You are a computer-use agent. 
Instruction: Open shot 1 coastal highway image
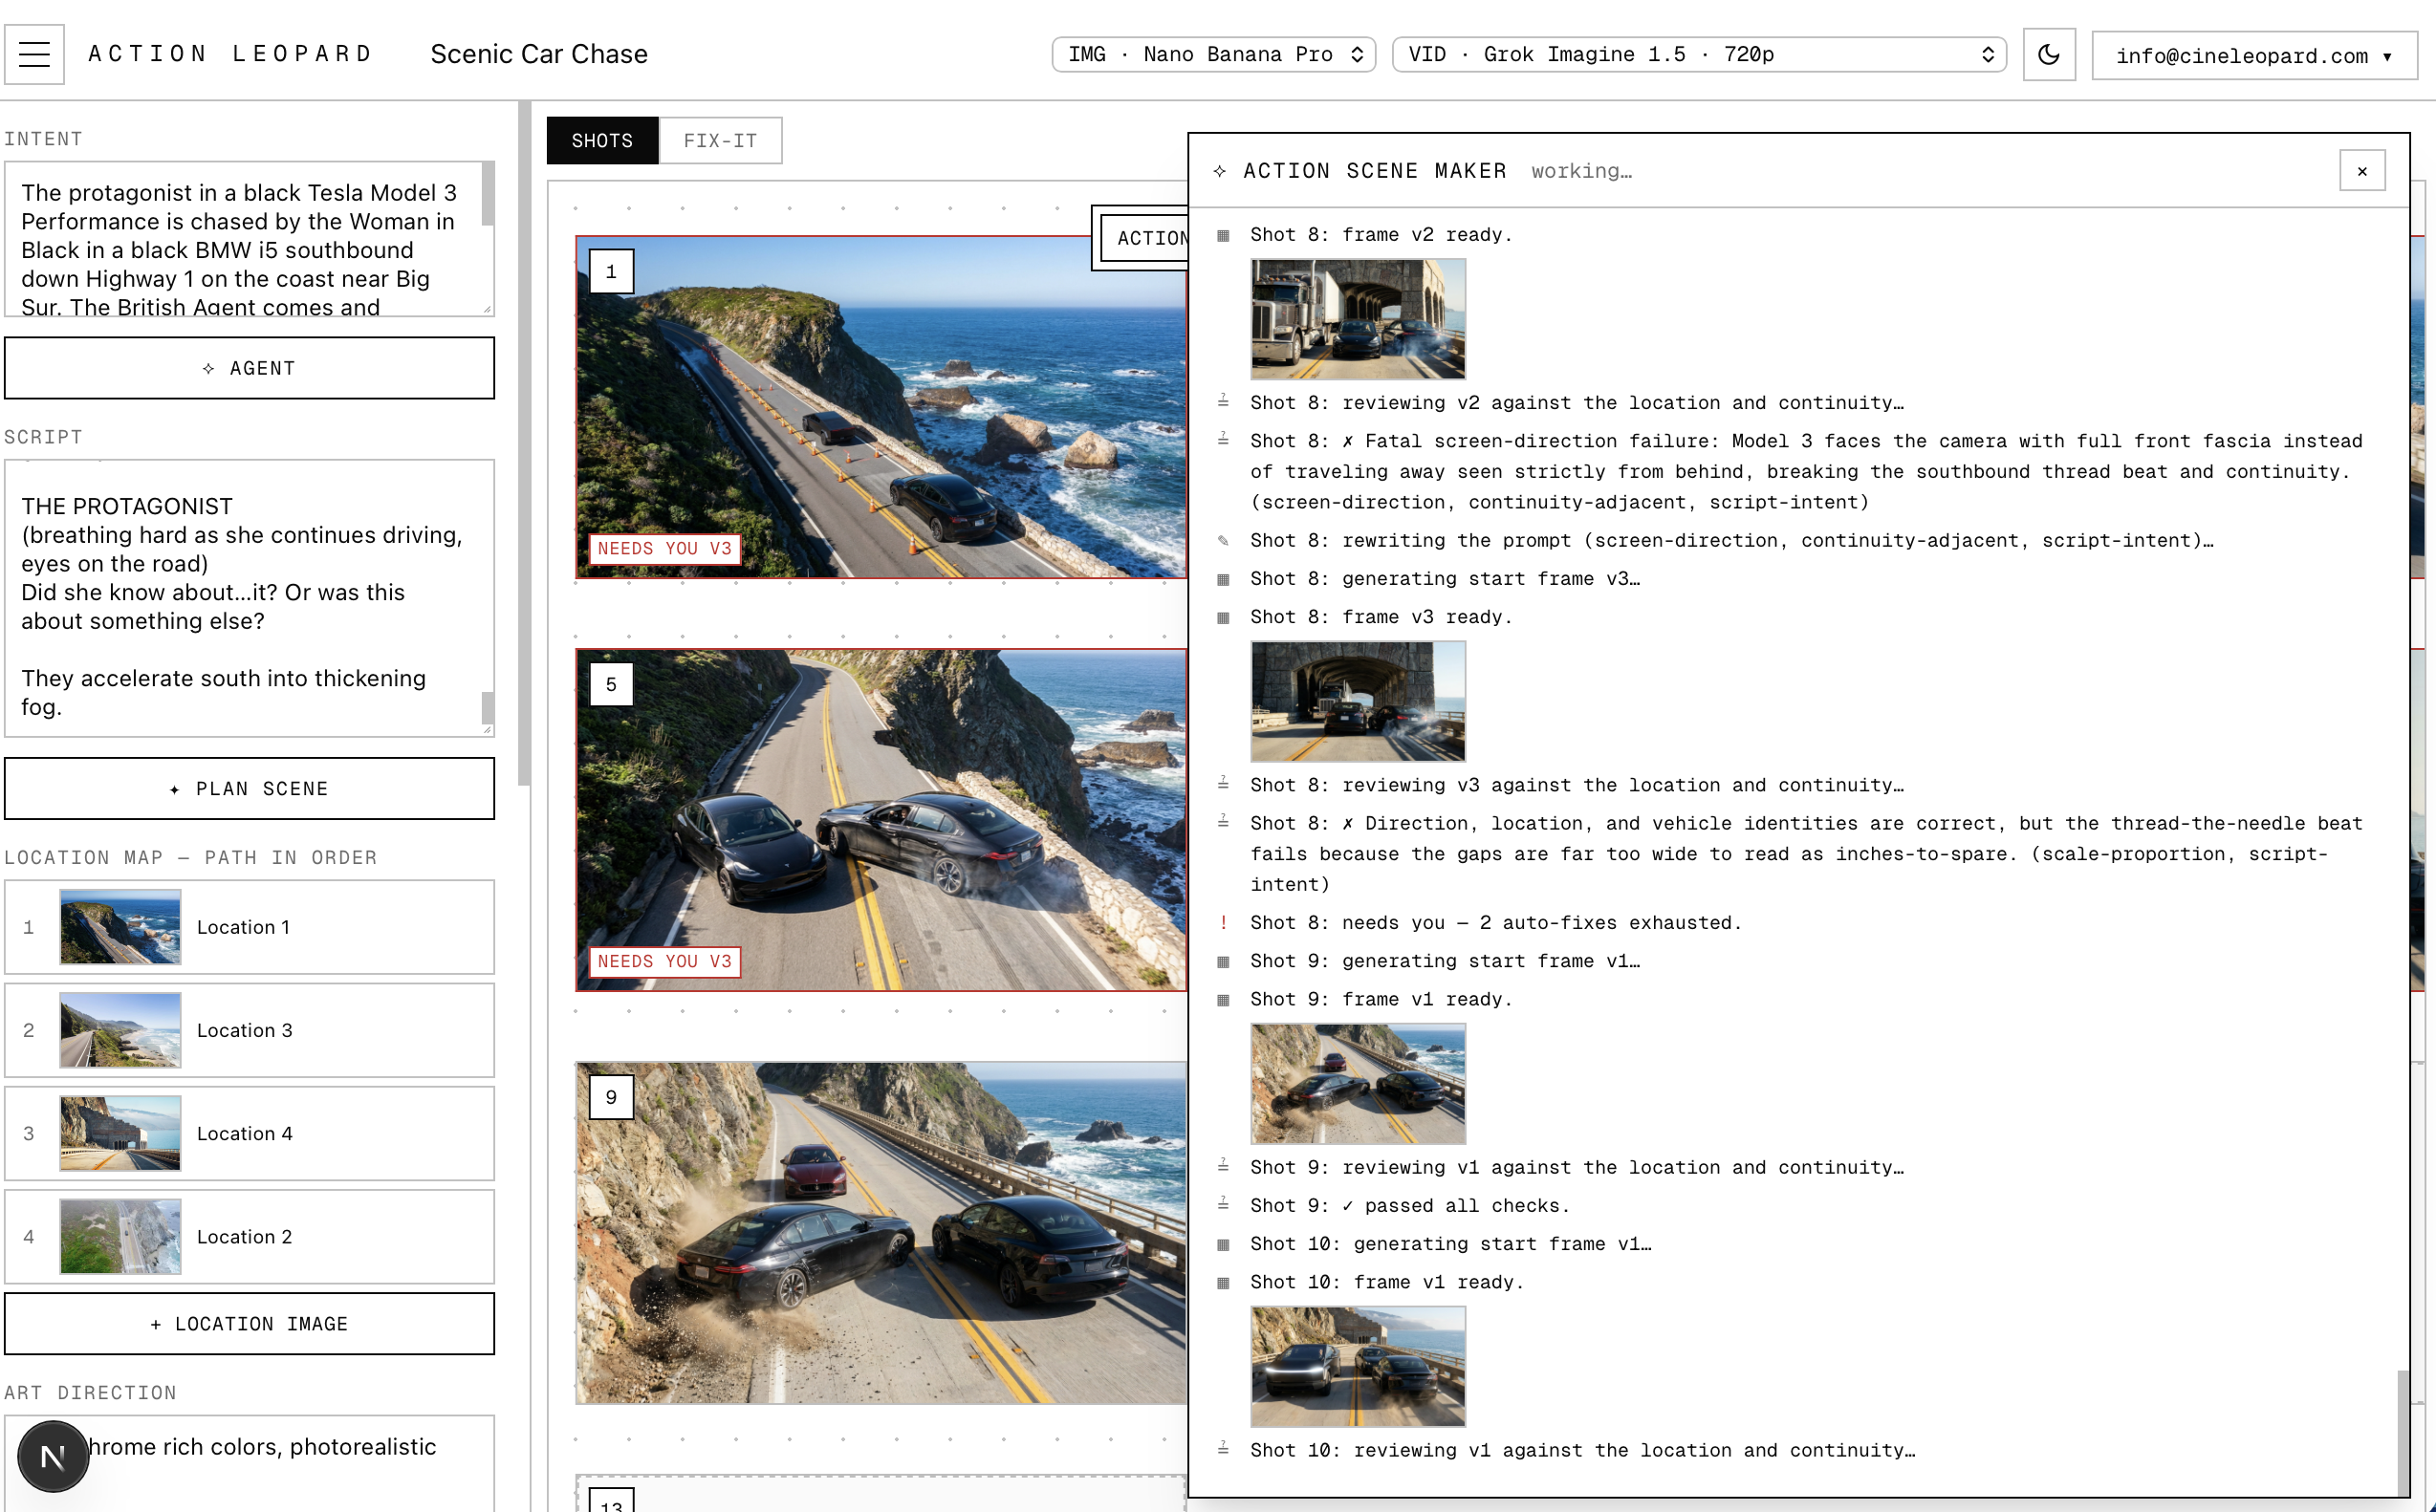click(x=881, y=407)
